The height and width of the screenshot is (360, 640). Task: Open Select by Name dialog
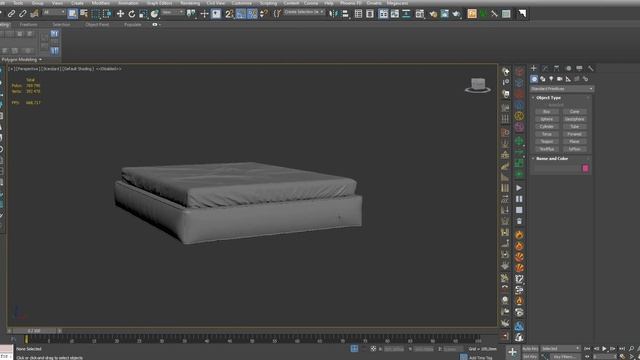pos(84,14)
